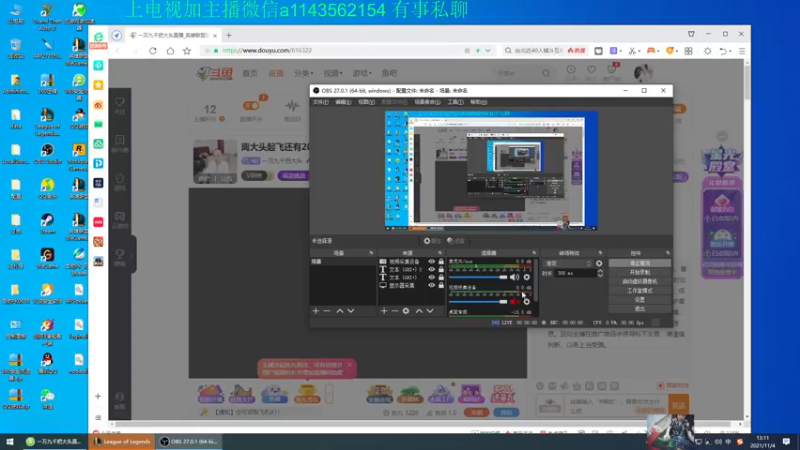Screen dimensions: 800x450
Task: Open the OBS transition type dropdown
Action: point(568,263)
